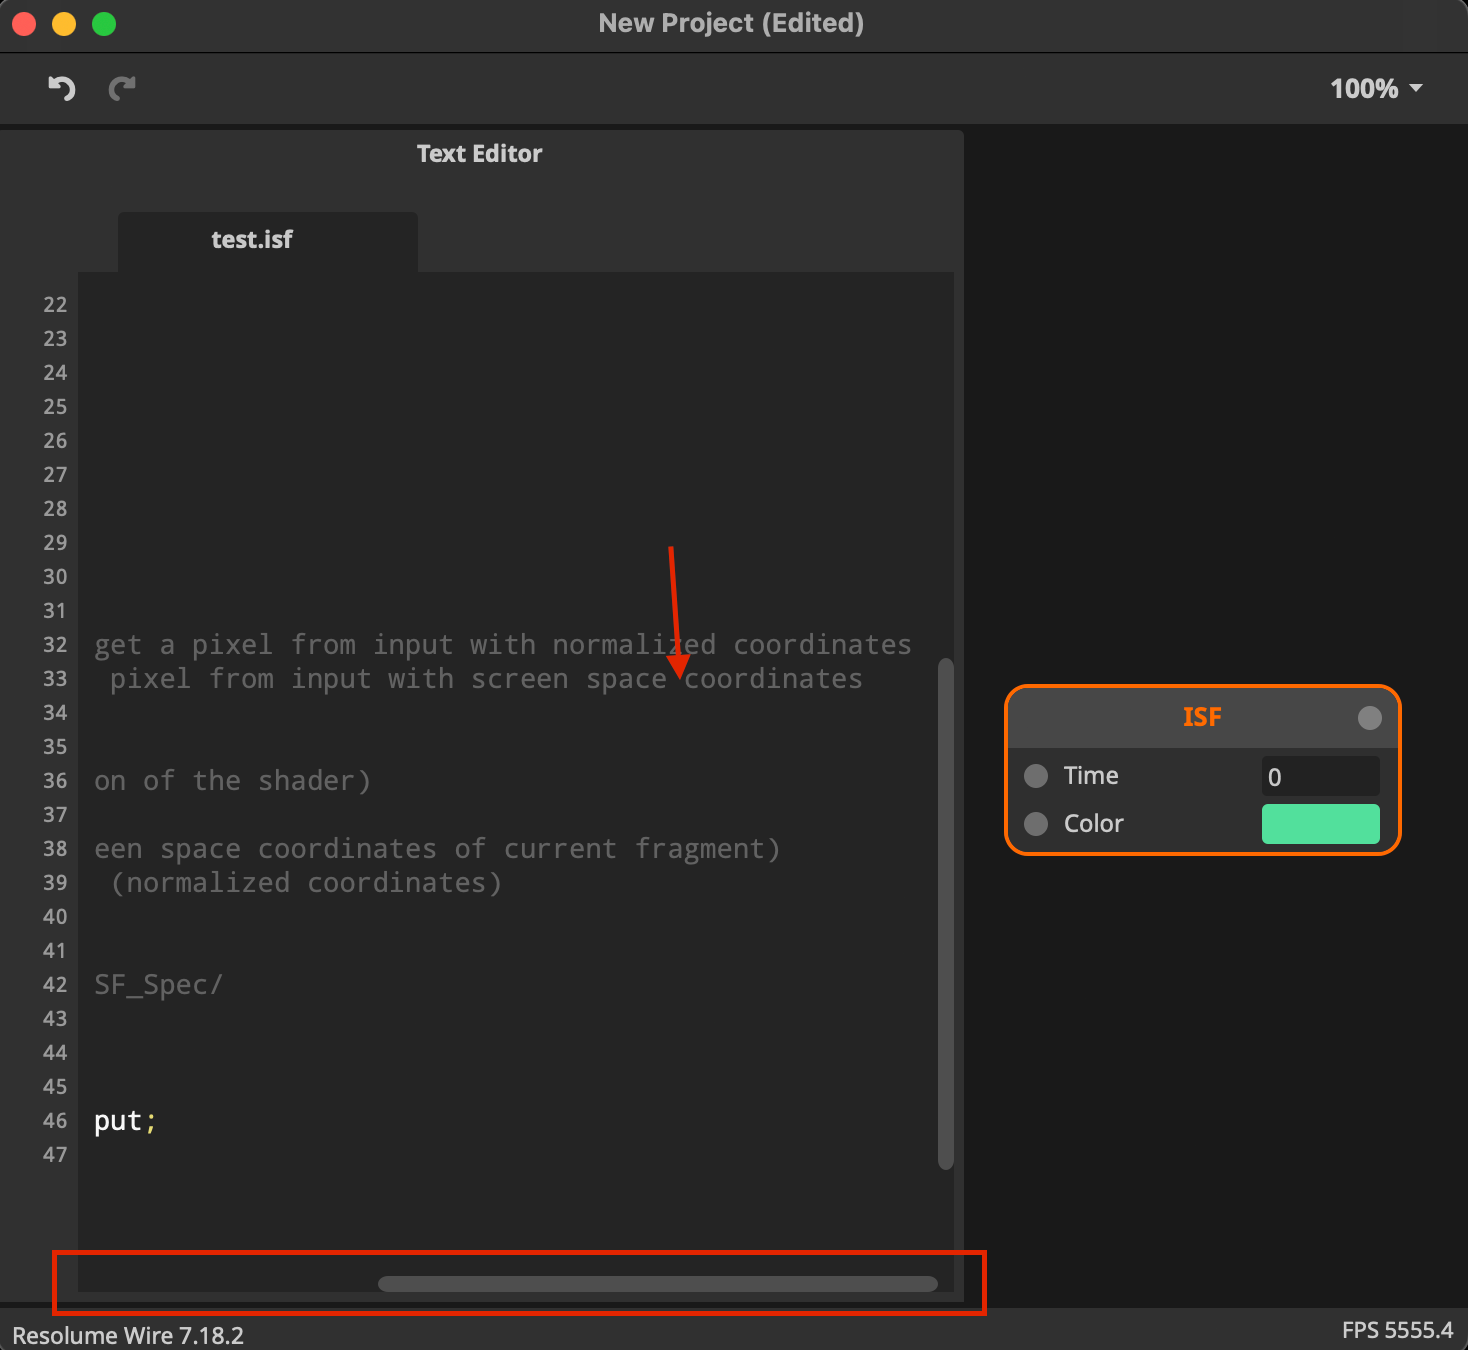The width and height of the screenshot is (1468, 1350).
Task: Click the vertical scrollbar in text editor
Action: tap(945, 912)
